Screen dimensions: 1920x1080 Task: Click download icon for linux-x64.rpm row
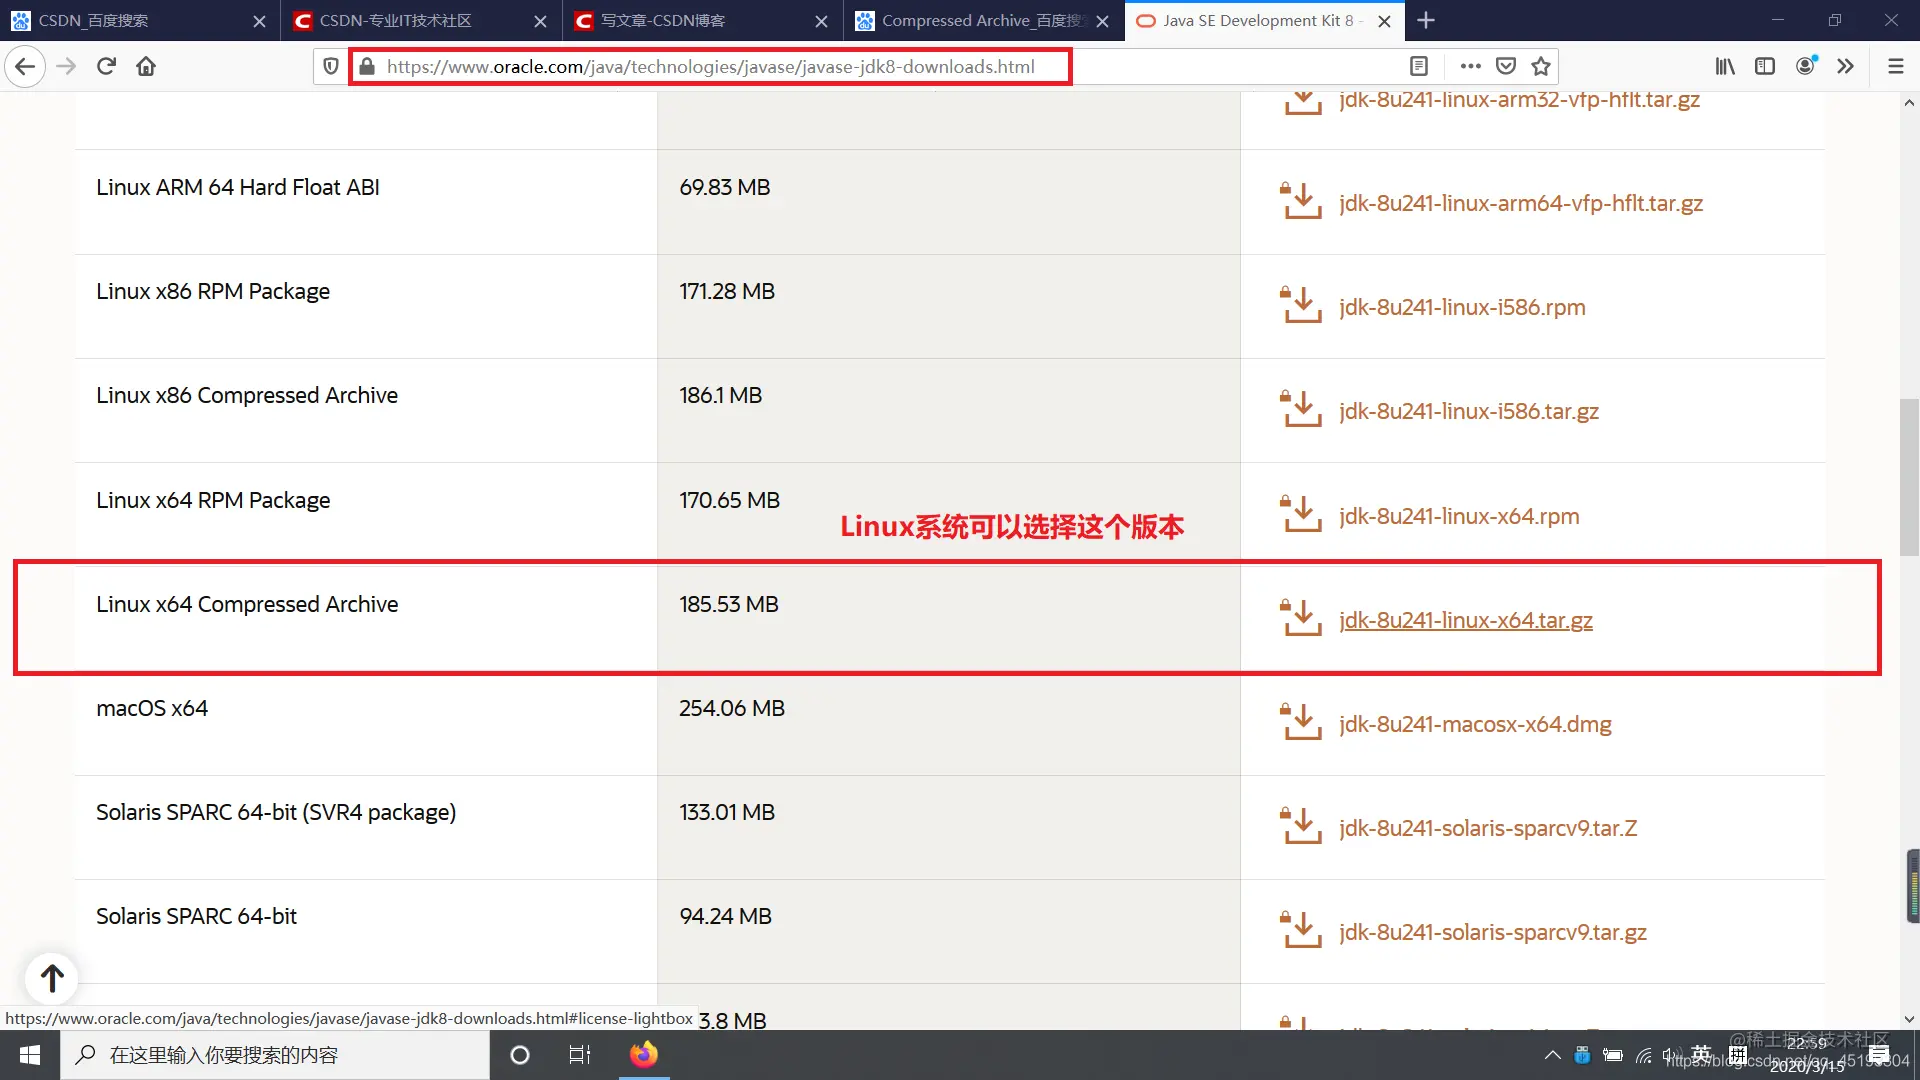[x=1301, y=513]
